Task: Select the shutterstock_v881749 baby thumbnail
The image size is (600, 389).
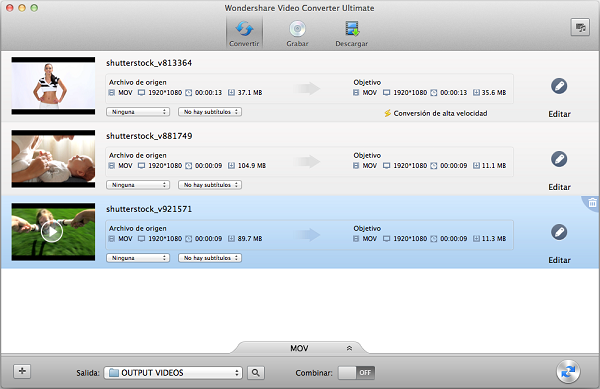Action: pos(53,159)
